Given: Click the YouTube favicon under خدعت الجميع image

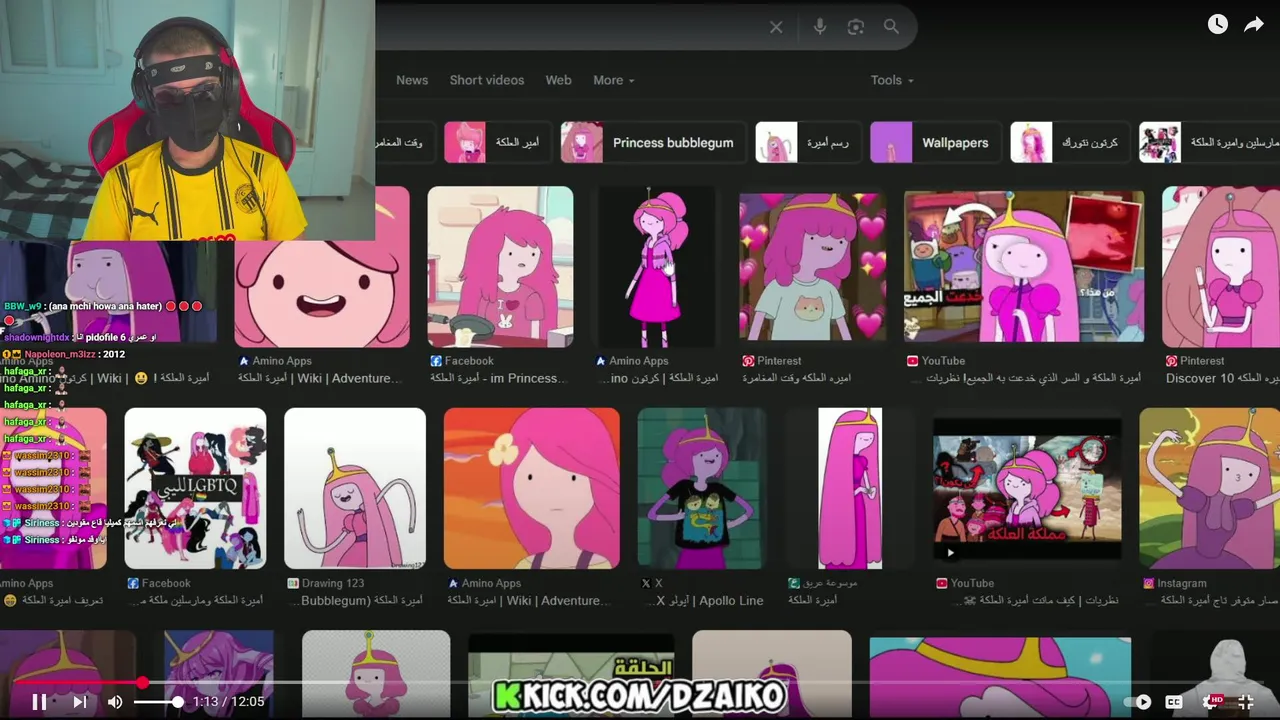Looking at the screenshot, I should pos(912,361).
